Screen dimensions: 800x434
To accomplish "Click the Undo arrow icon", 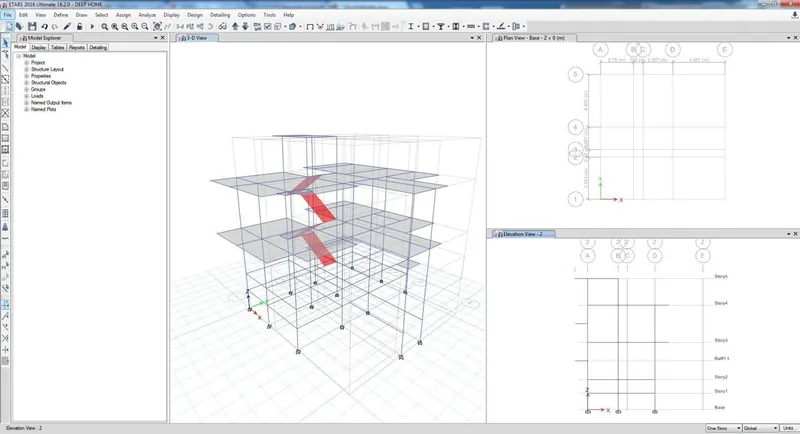I will point(44,26).
